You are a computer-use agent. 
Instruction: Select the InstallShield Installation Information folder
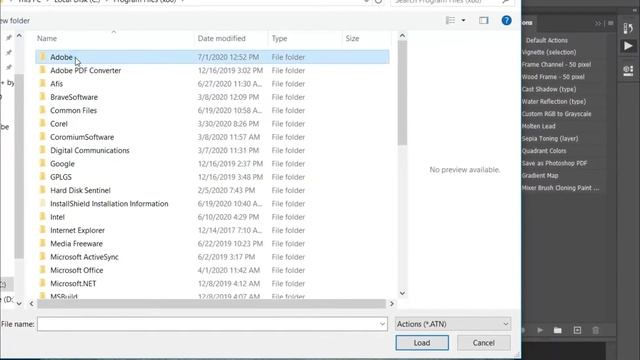(109, 204)
